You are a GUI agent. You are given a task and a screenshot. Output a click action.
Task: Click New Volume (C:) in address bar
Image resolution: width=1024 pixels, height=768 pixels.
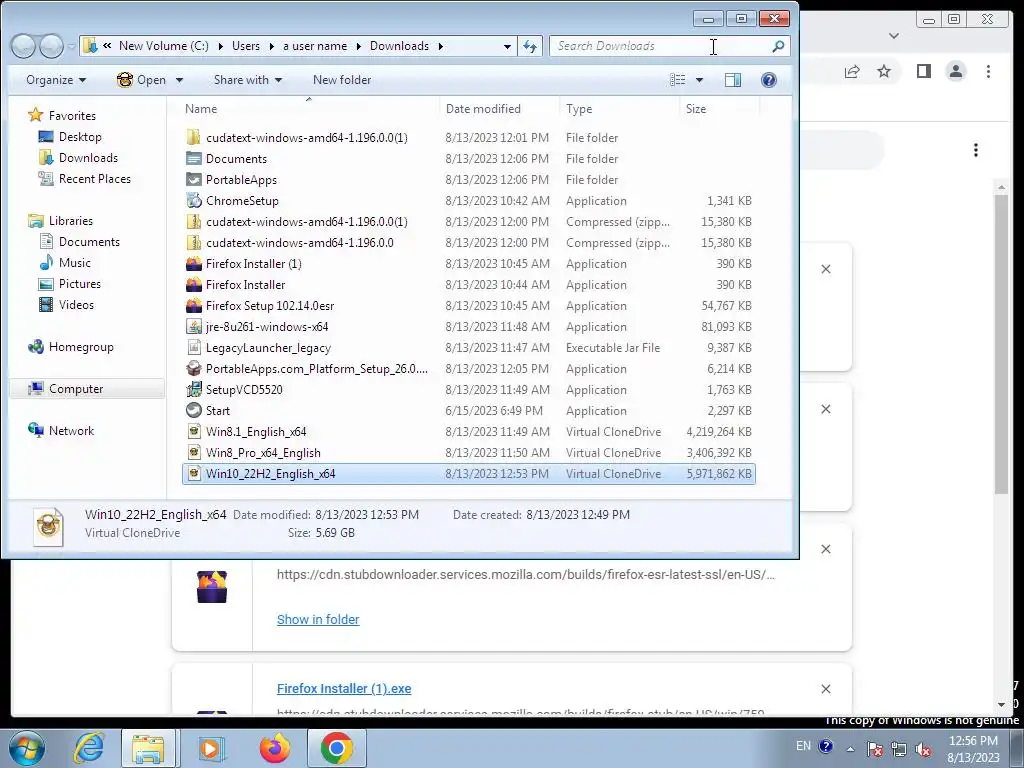[x=164, y=46]
